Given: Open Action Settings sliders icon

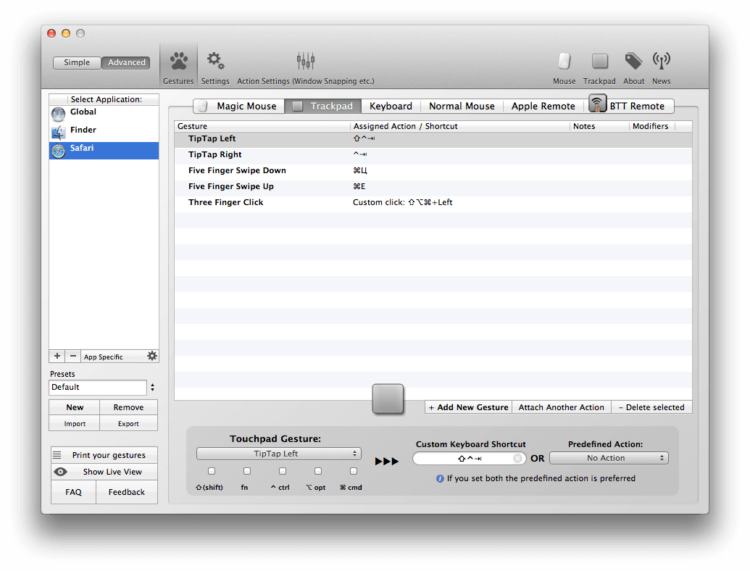Looking at the screenshot, I should coord(305,66).
